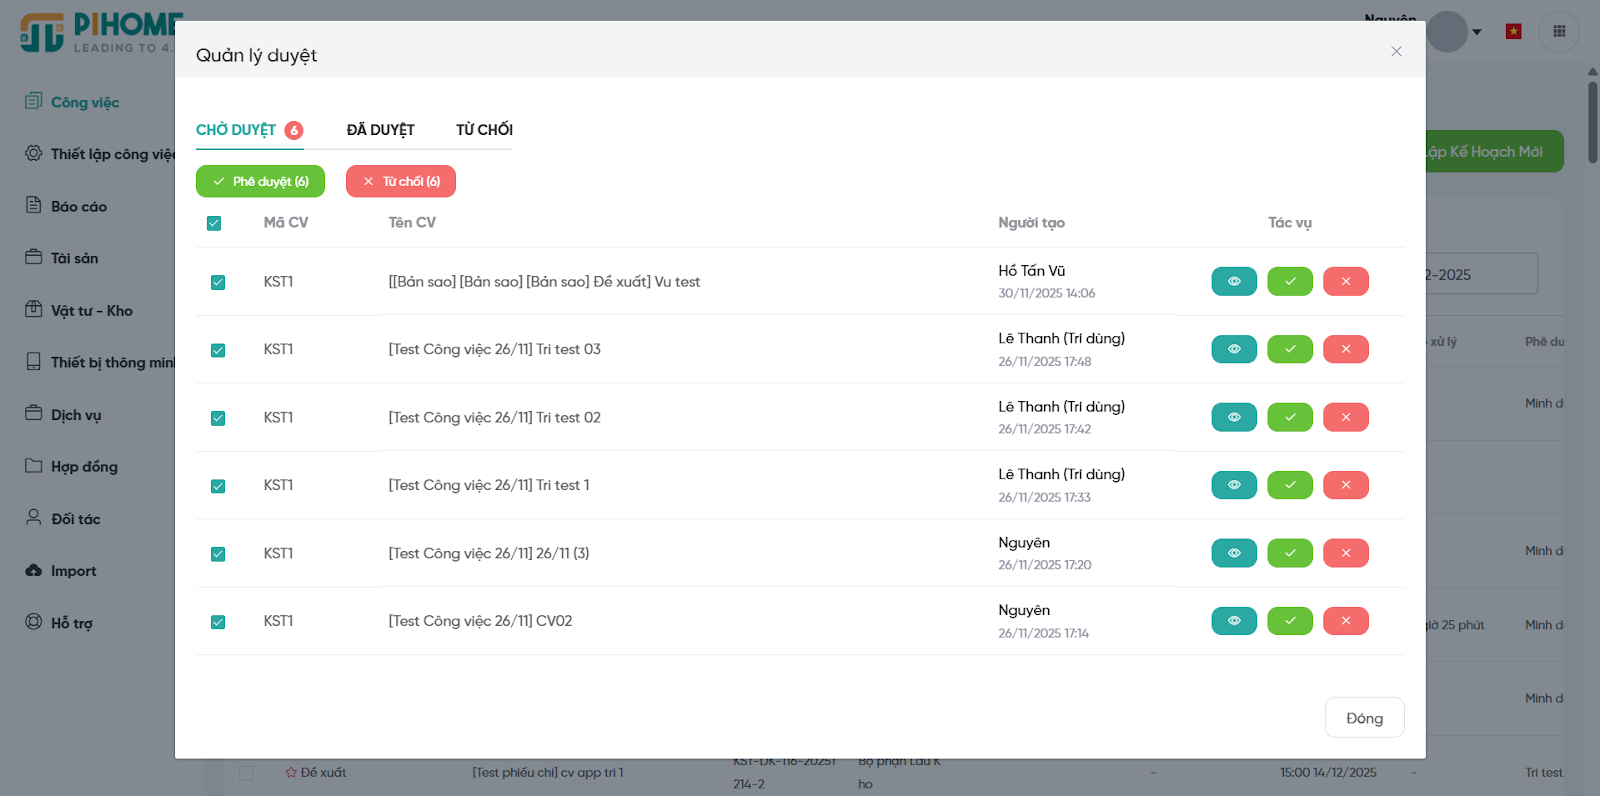This screenshot has width=1600, height=796.
Task: Toggle the select-all checkbox in table header
Action: pyautogui.click(x=214, y=223)
